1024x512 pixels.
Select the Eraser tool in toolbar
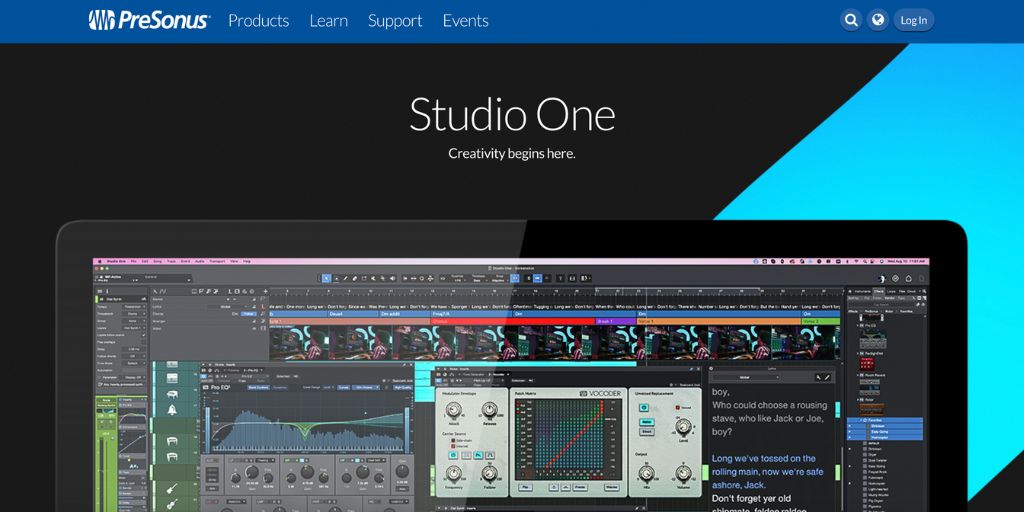coord(355,278)
